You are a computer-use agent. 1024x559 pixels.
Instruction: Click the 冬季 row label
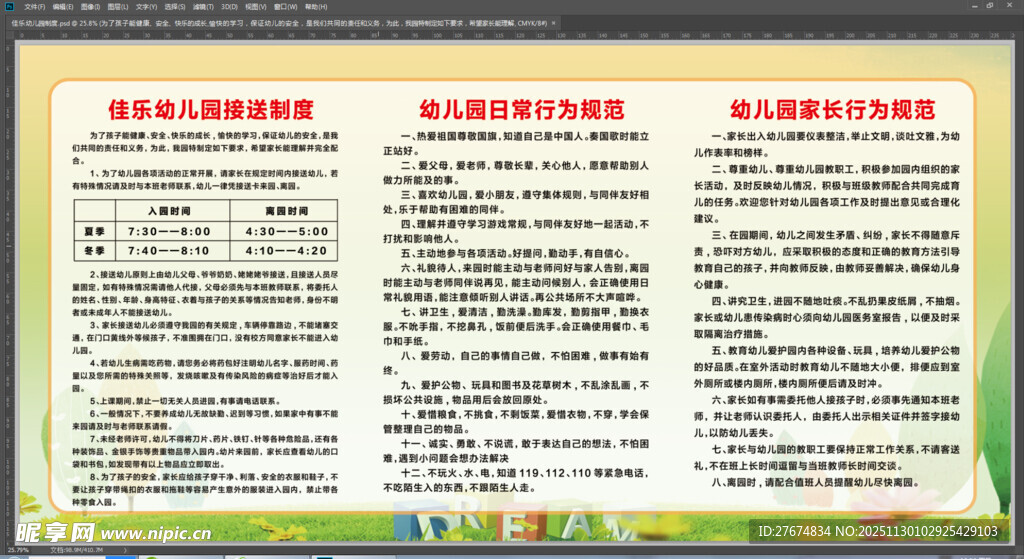(x=94, y=251)
